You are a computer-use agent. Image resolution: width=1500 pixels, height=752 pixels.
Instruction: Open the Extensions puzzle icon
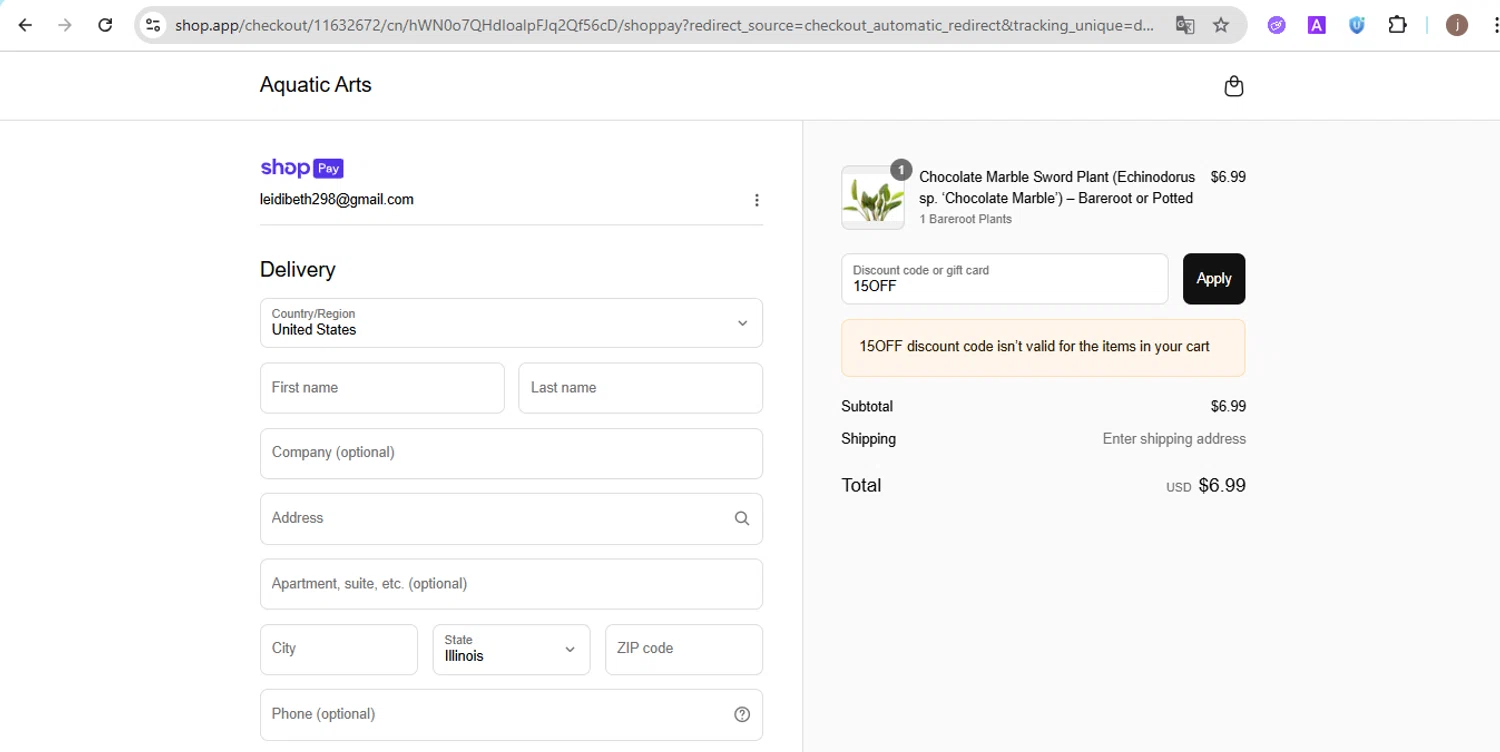(1397, 25)
